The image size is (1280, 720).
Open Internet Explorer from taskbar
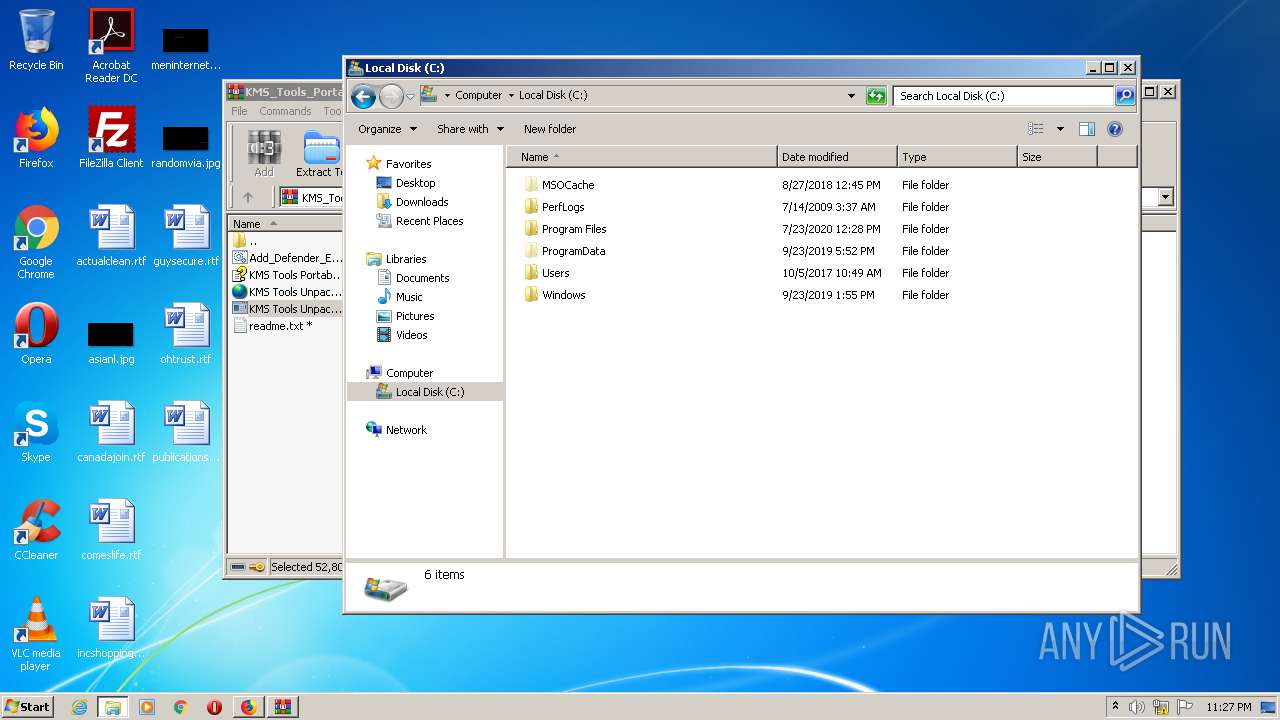pyautogui.click(x=79, y=707)
